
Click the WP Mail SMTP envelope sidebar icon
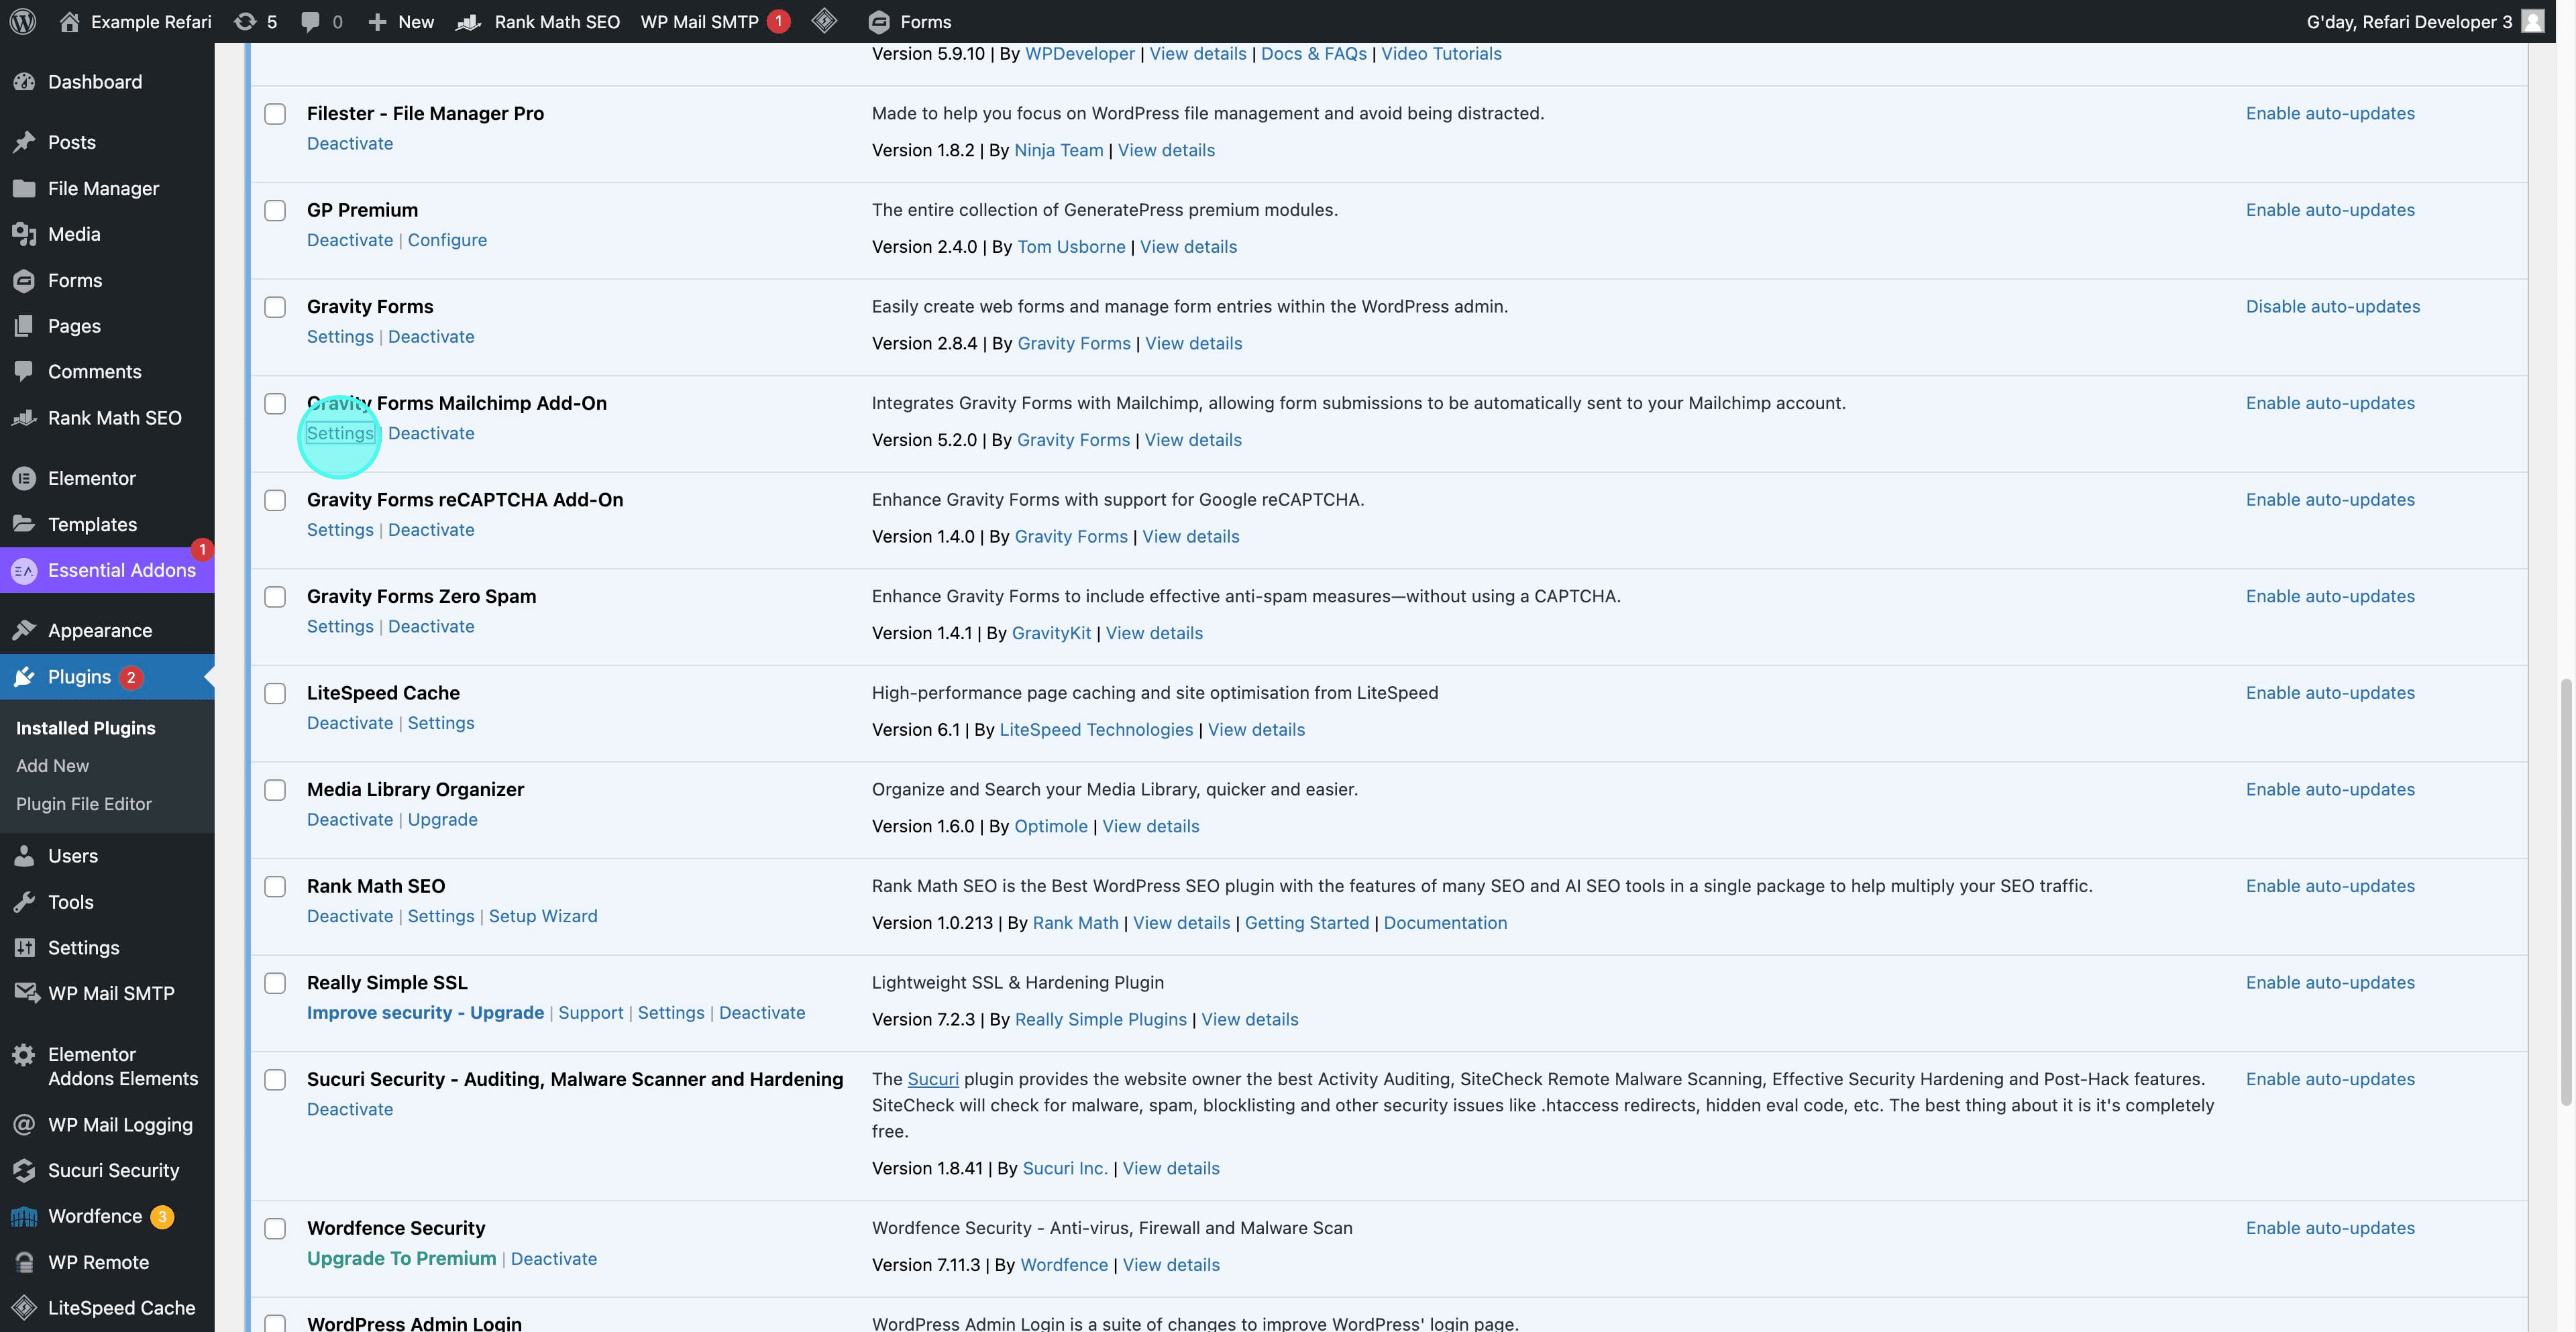(x=26, y=993)
